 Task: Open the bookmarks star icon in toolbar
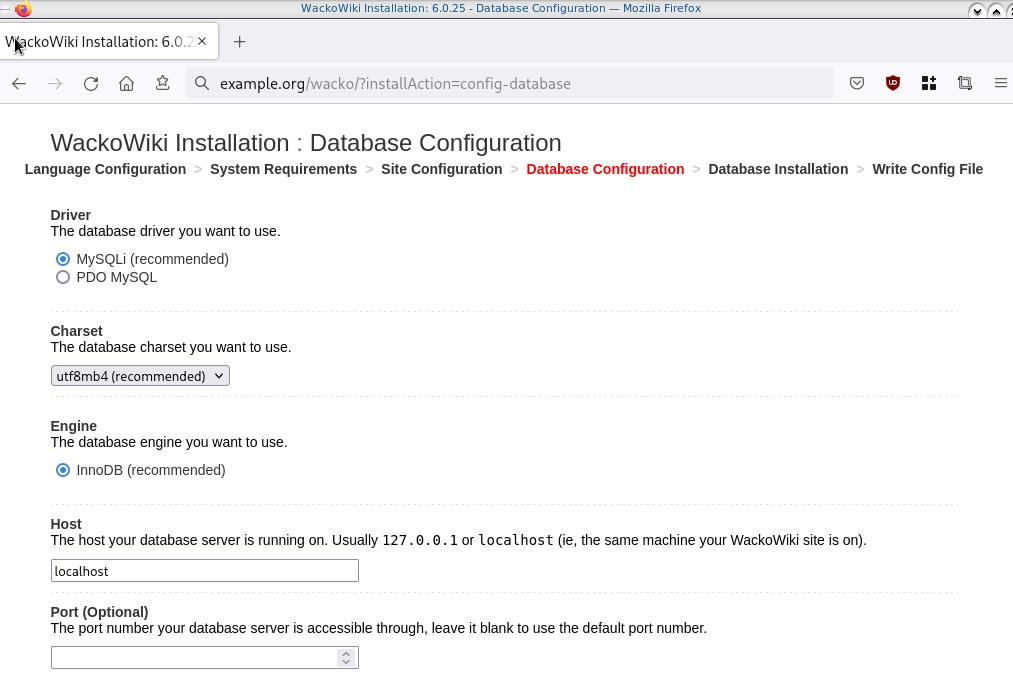click(x=162, y=84)
